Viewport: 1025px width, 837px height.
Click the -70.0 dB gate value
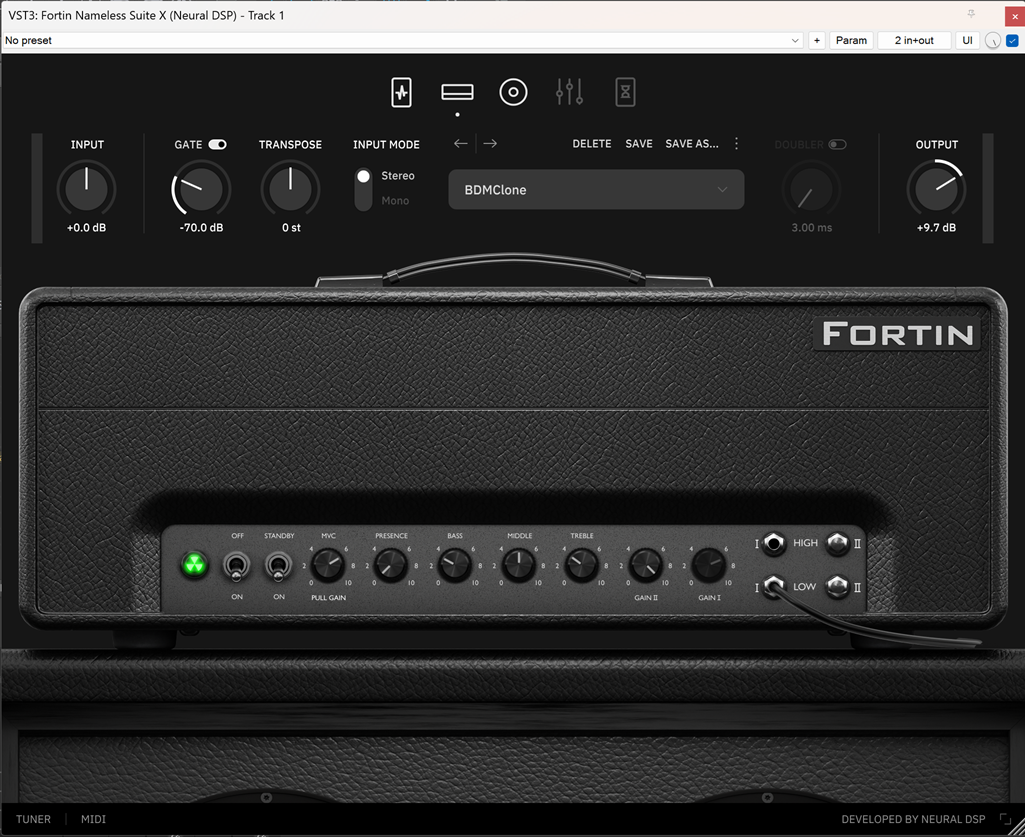pyautogui.click(x=201, y=228)
